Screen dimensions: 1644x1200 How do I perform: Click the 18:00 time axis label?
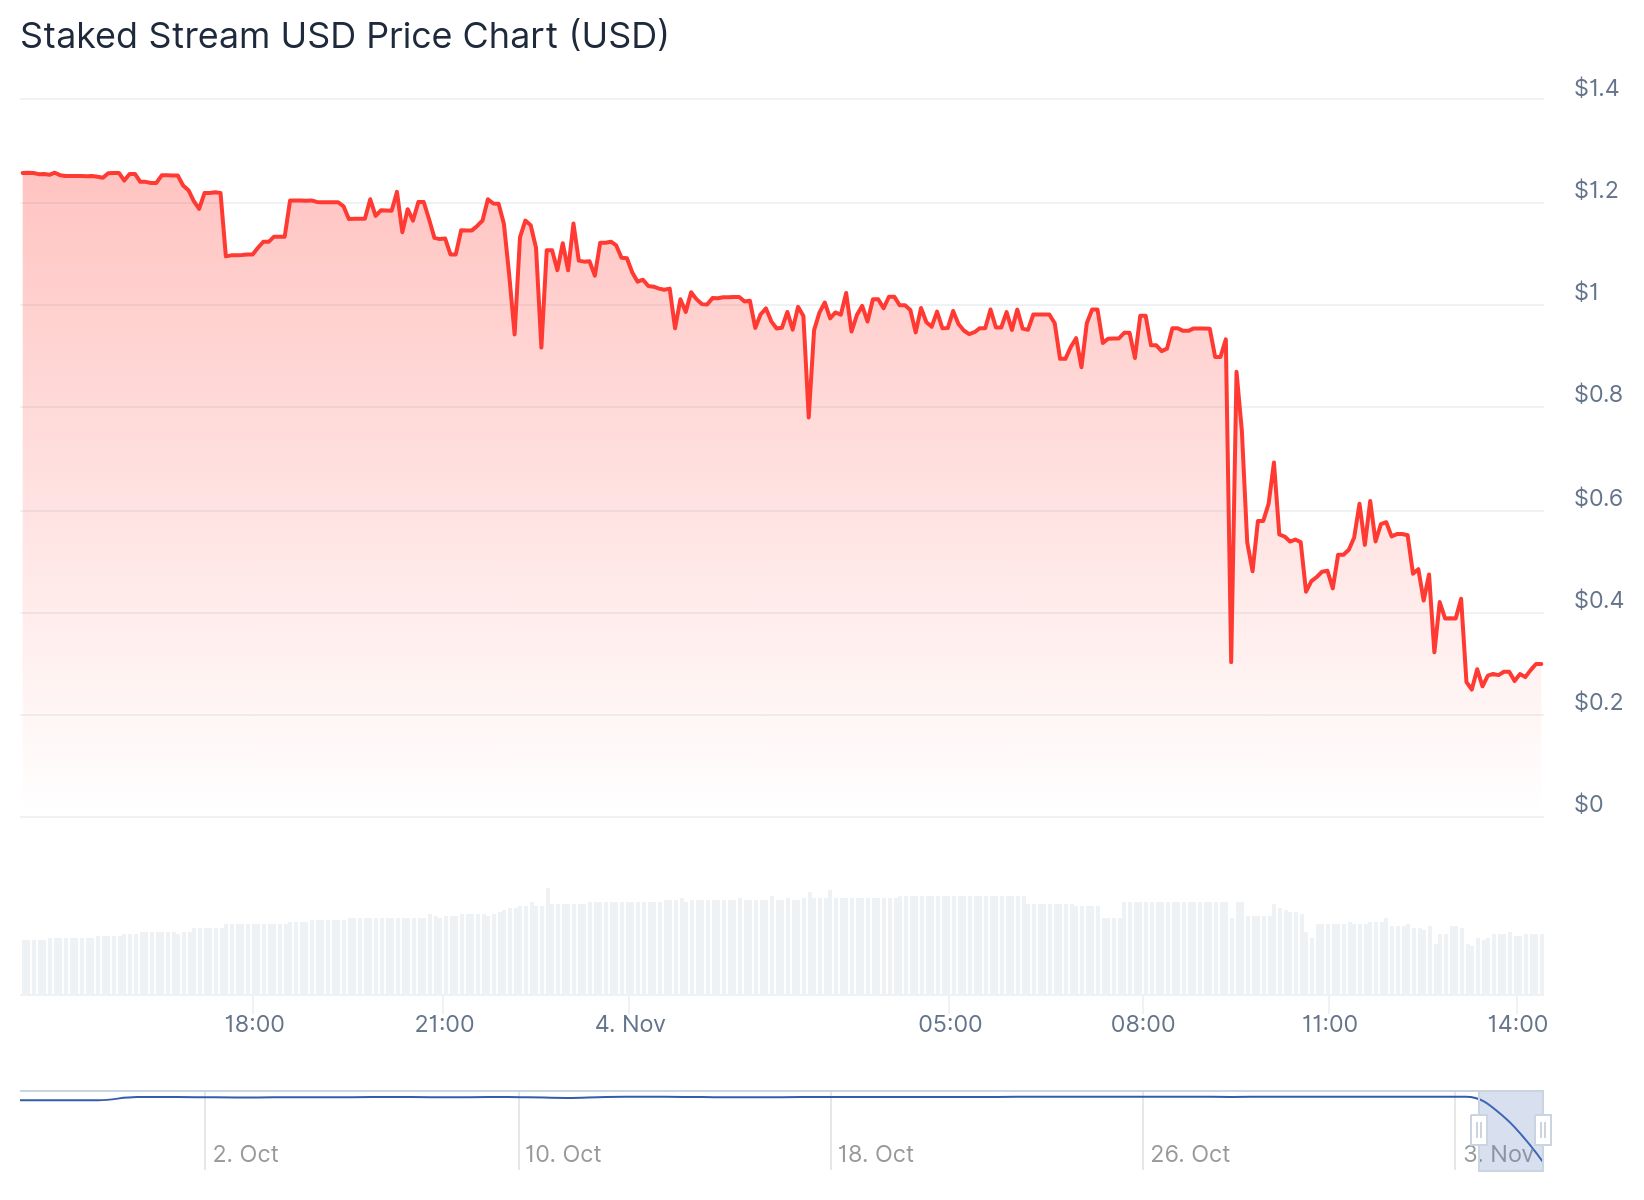tap(254, 1024)
